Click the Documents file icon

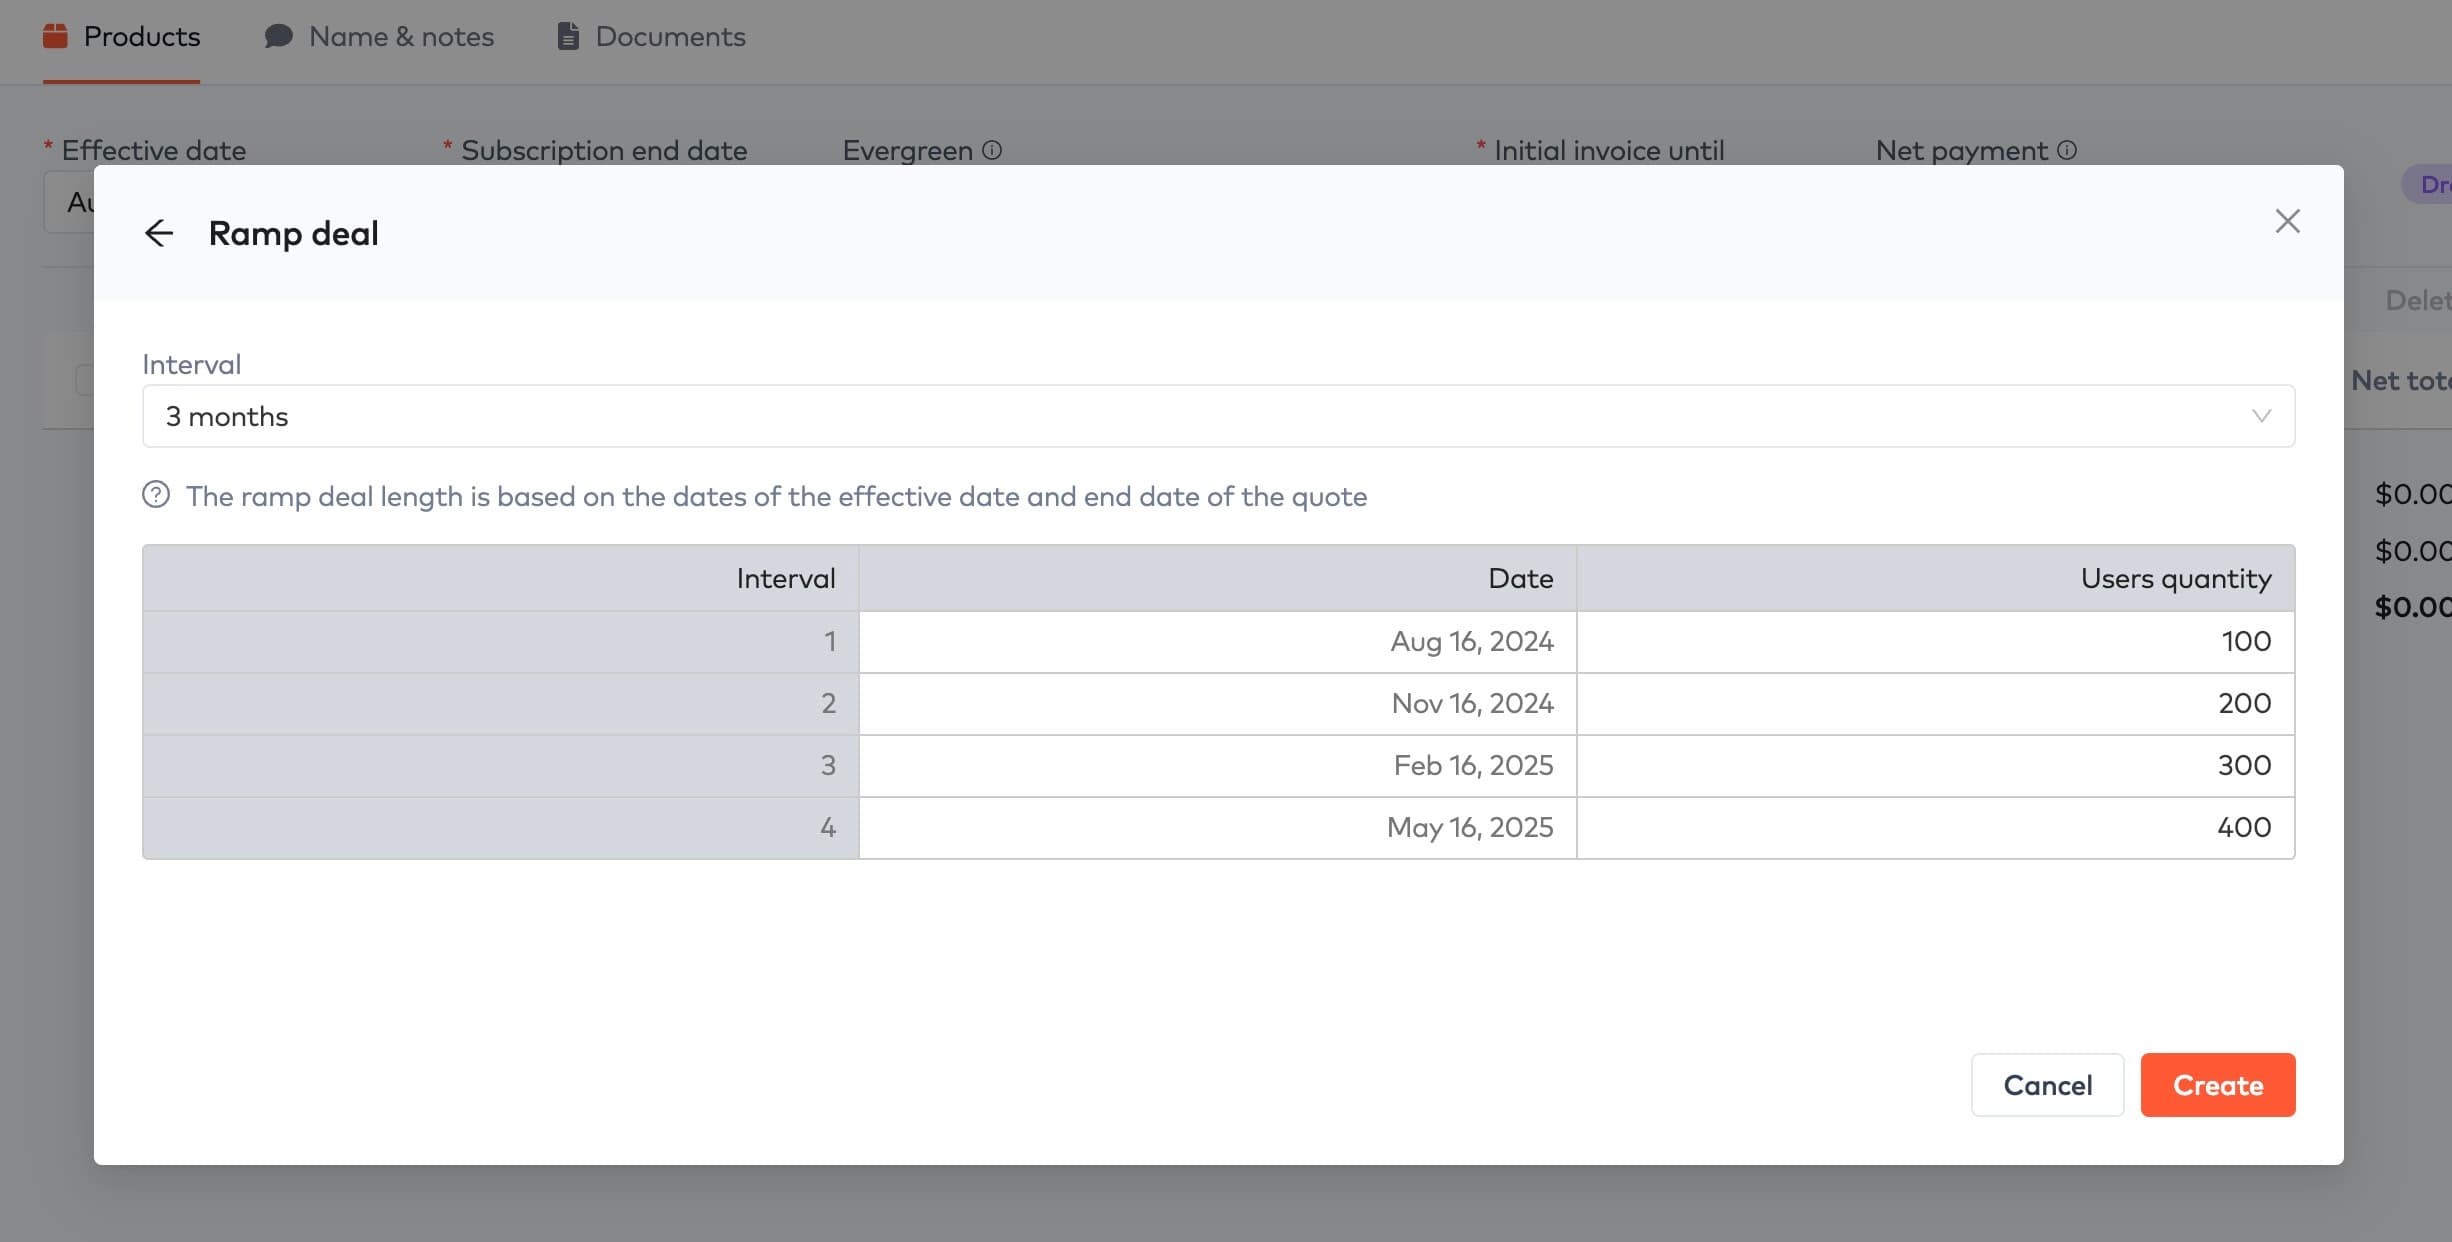568,37
